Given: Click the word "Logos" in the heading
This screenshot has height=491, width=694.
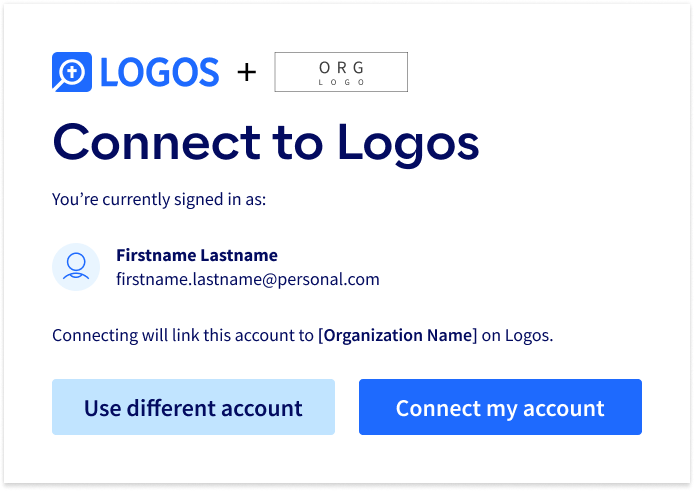Looking at the screenshot, I should pos(408,145).
